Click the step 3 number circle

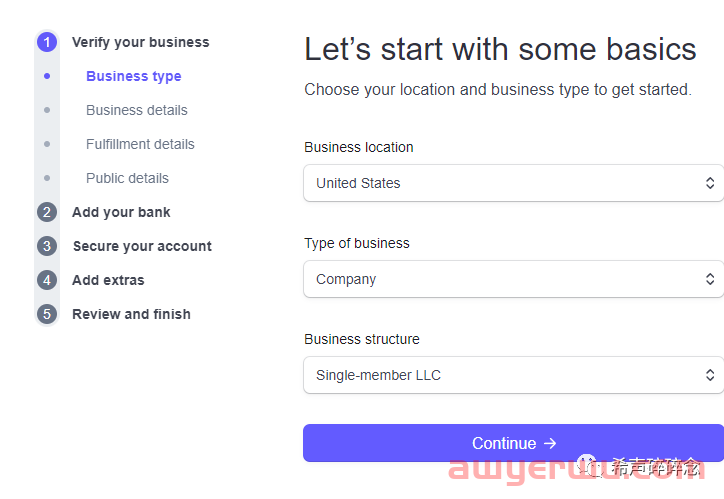(x=47, y=246)
